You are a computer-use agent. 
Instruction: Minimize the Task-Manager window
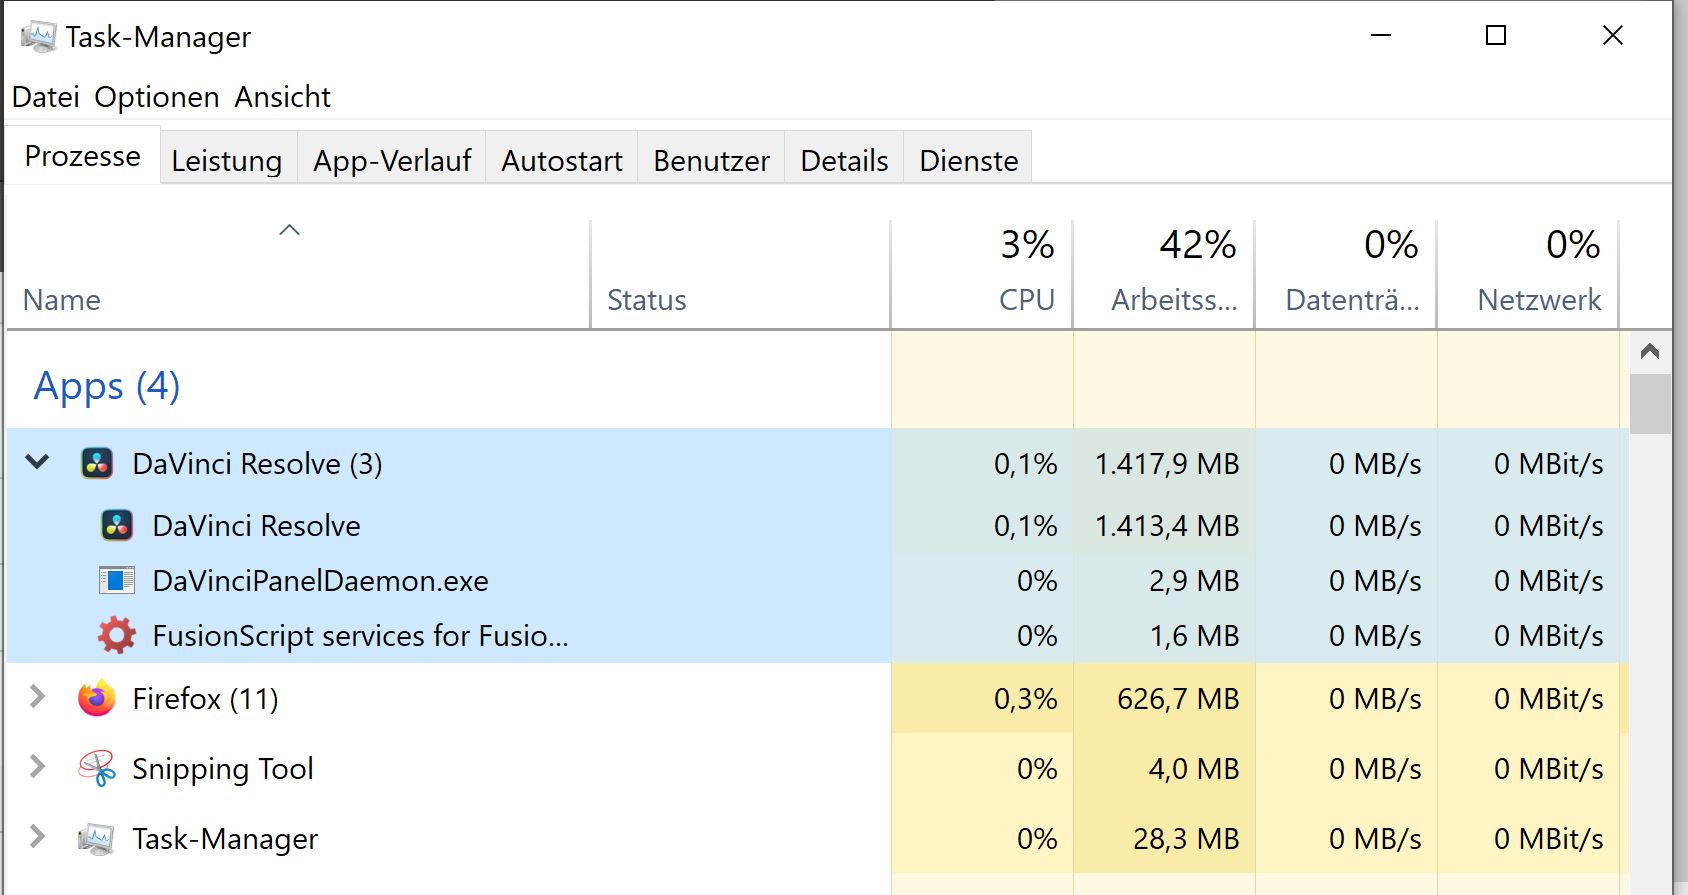[1381, 36]
